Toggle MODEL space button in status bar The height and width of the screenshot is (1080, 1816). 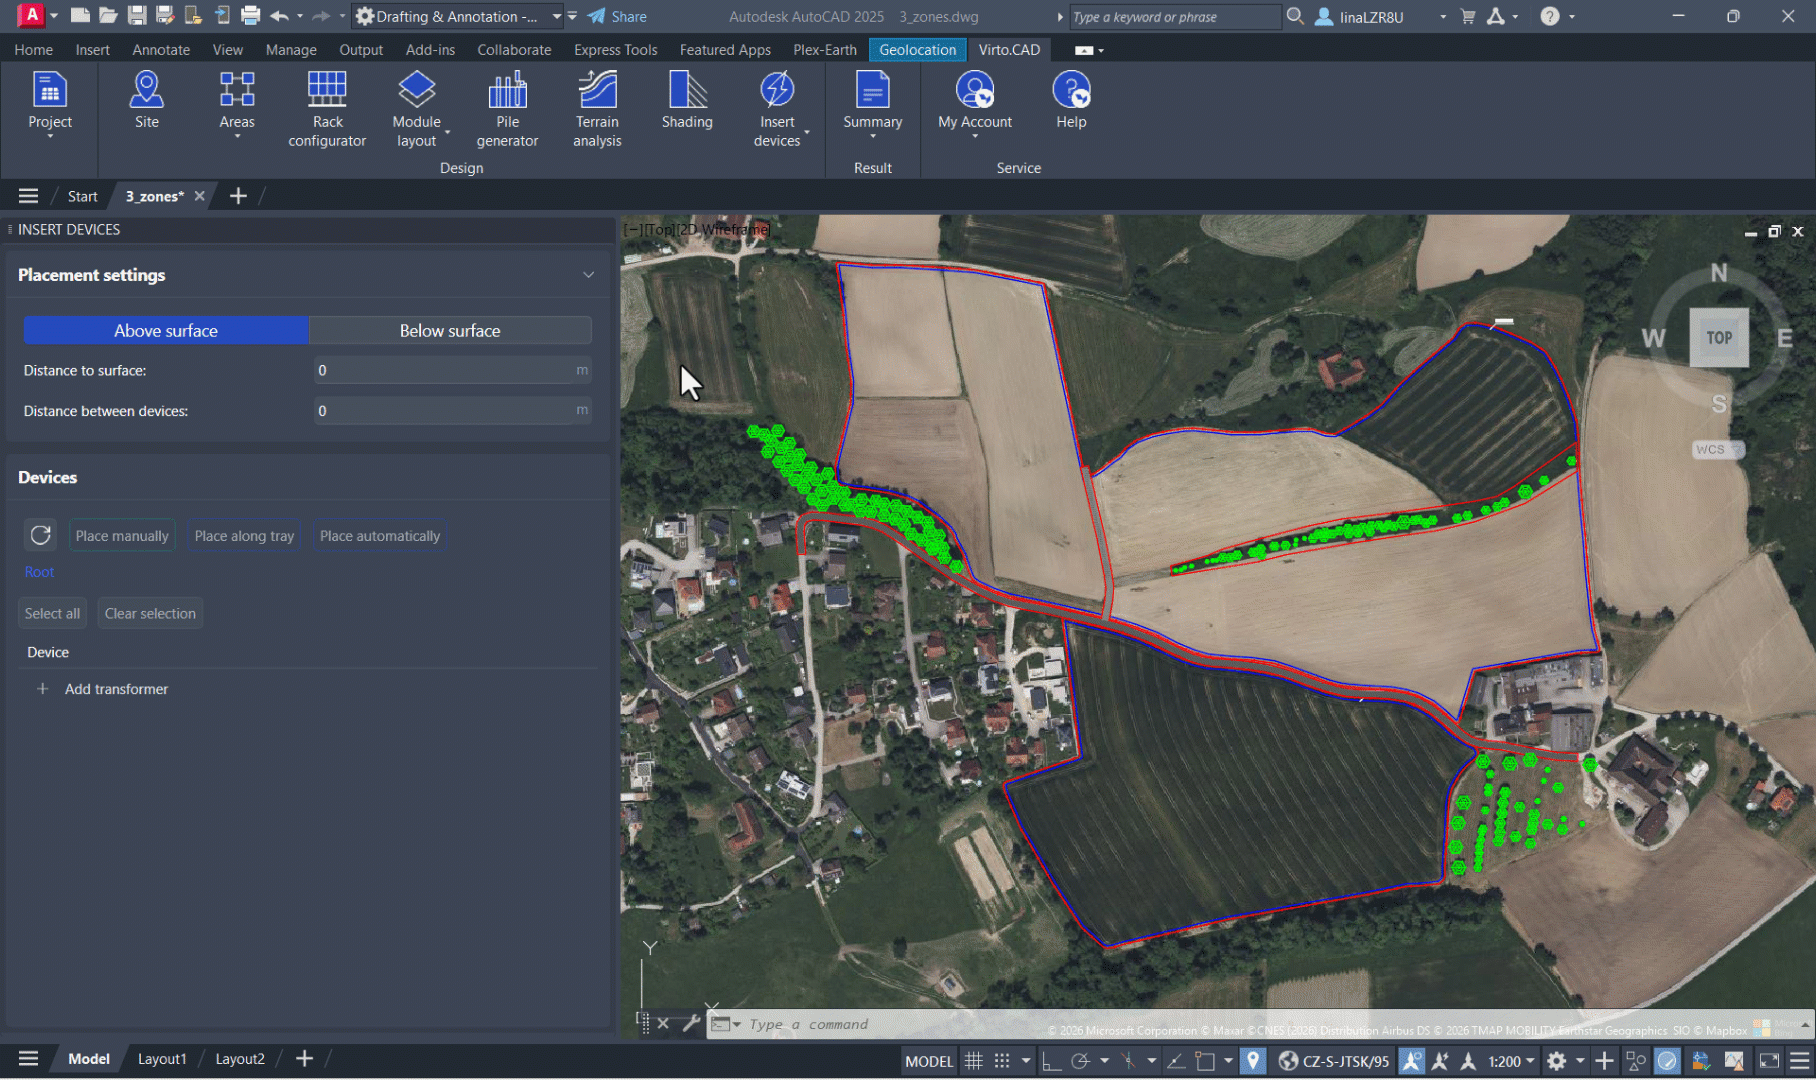point(929,1061)
